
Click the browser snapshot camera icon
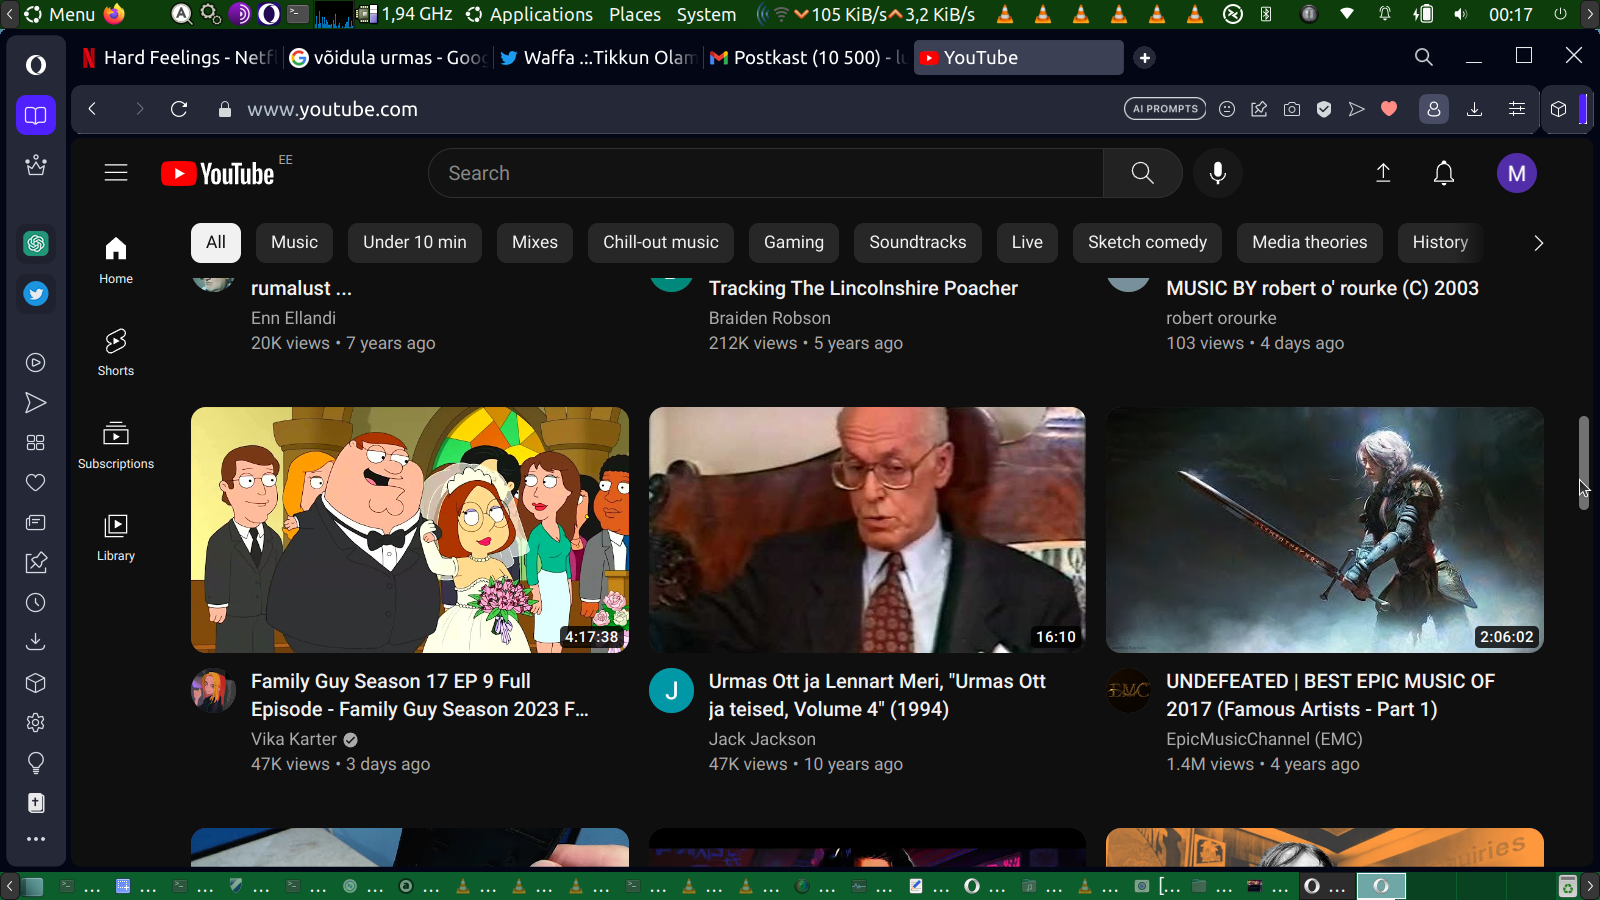[1292, 109]
